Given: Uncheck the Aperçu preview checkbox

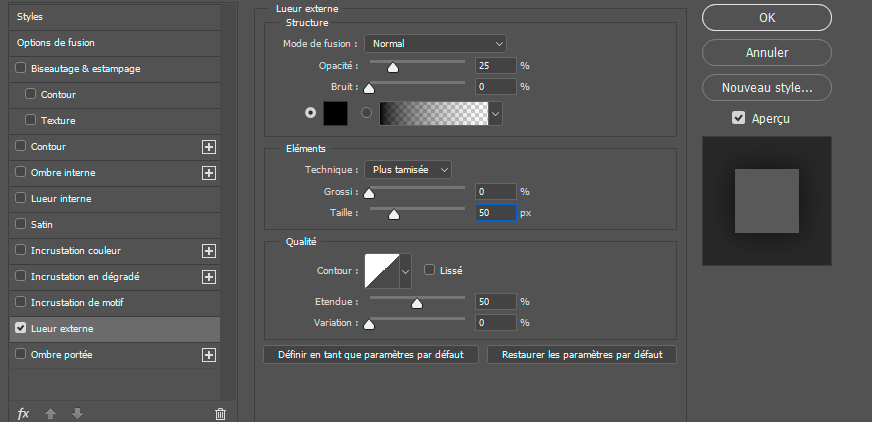Looking at the screenshot, I should click(738, 118).
